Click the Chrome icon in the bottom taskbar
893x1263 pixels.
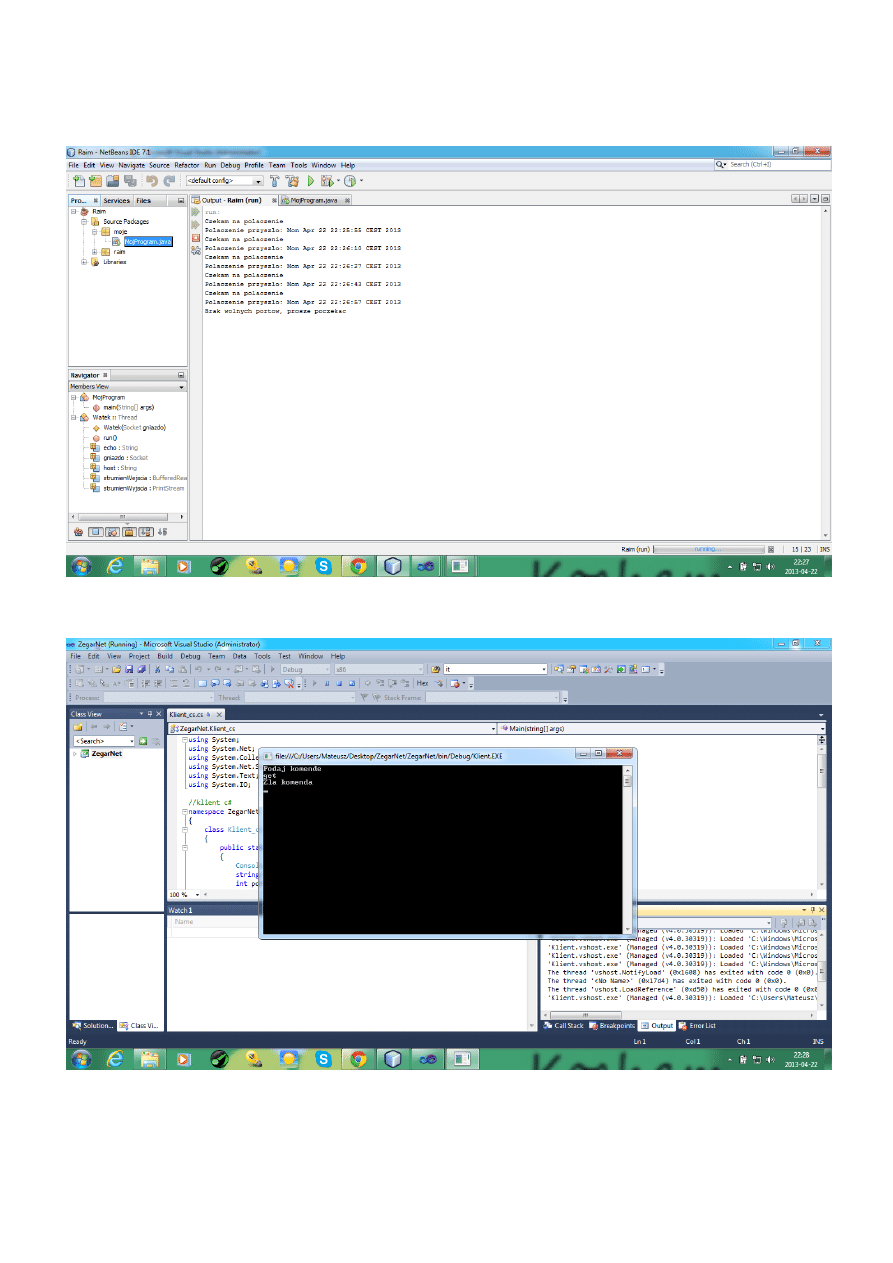click(357, 1058)
